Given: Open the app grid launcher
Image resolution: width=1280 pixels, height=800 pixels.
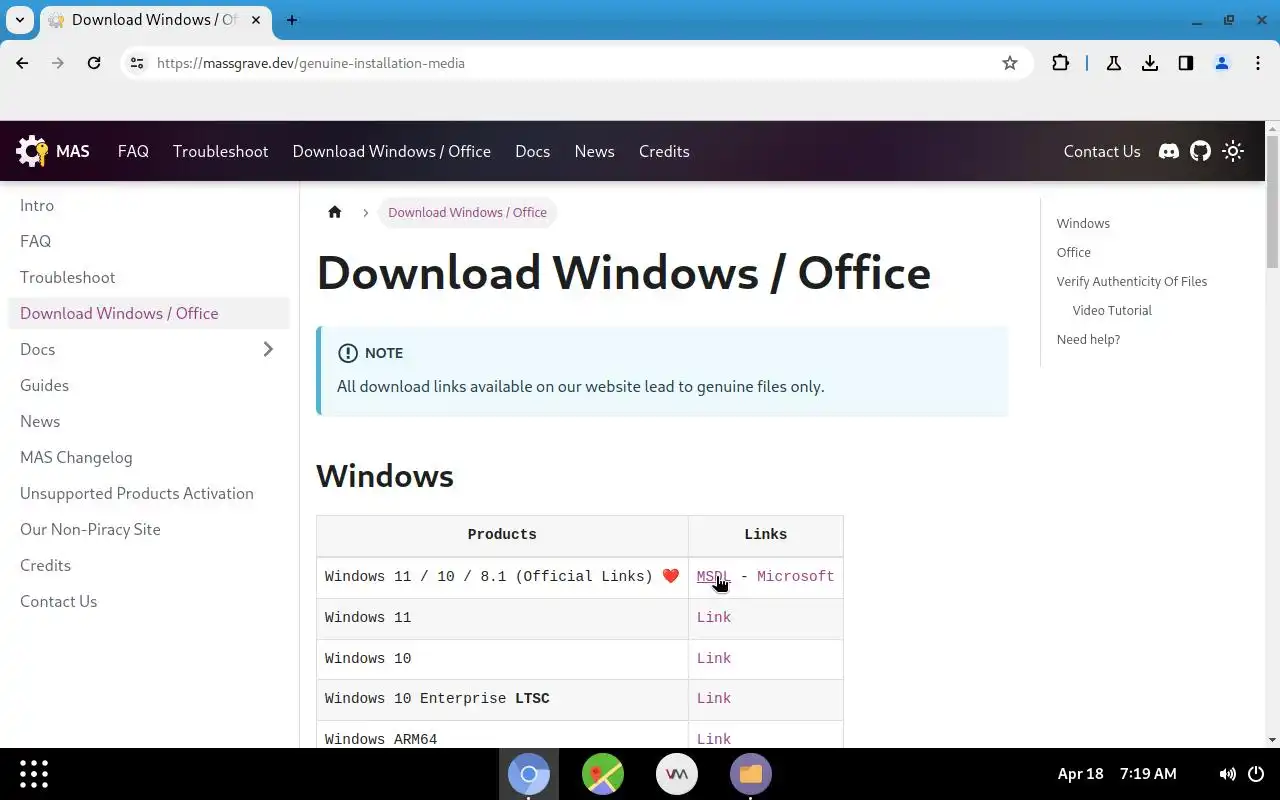Looking at the screenshot, I should point(34,773).
